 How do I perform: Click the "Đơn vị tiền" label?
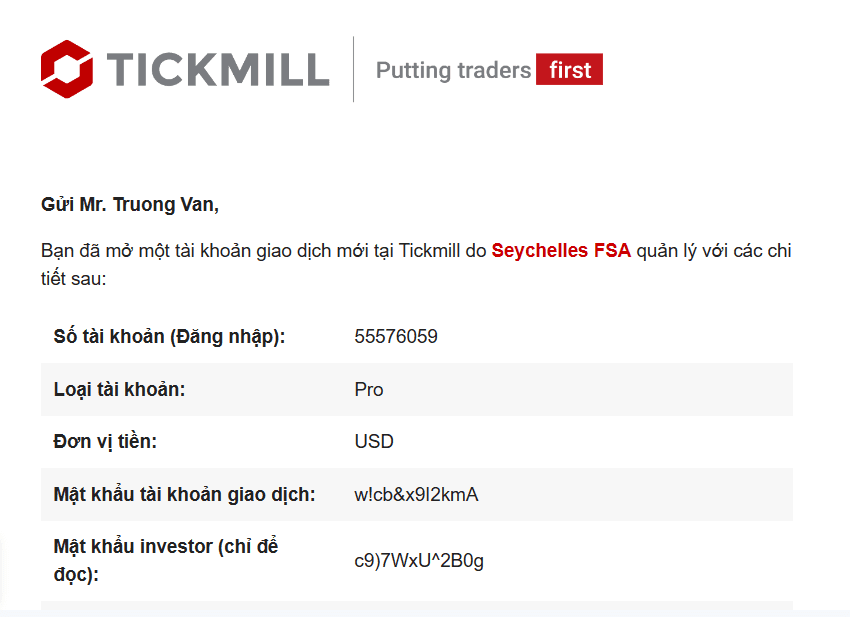click(105, 442)
